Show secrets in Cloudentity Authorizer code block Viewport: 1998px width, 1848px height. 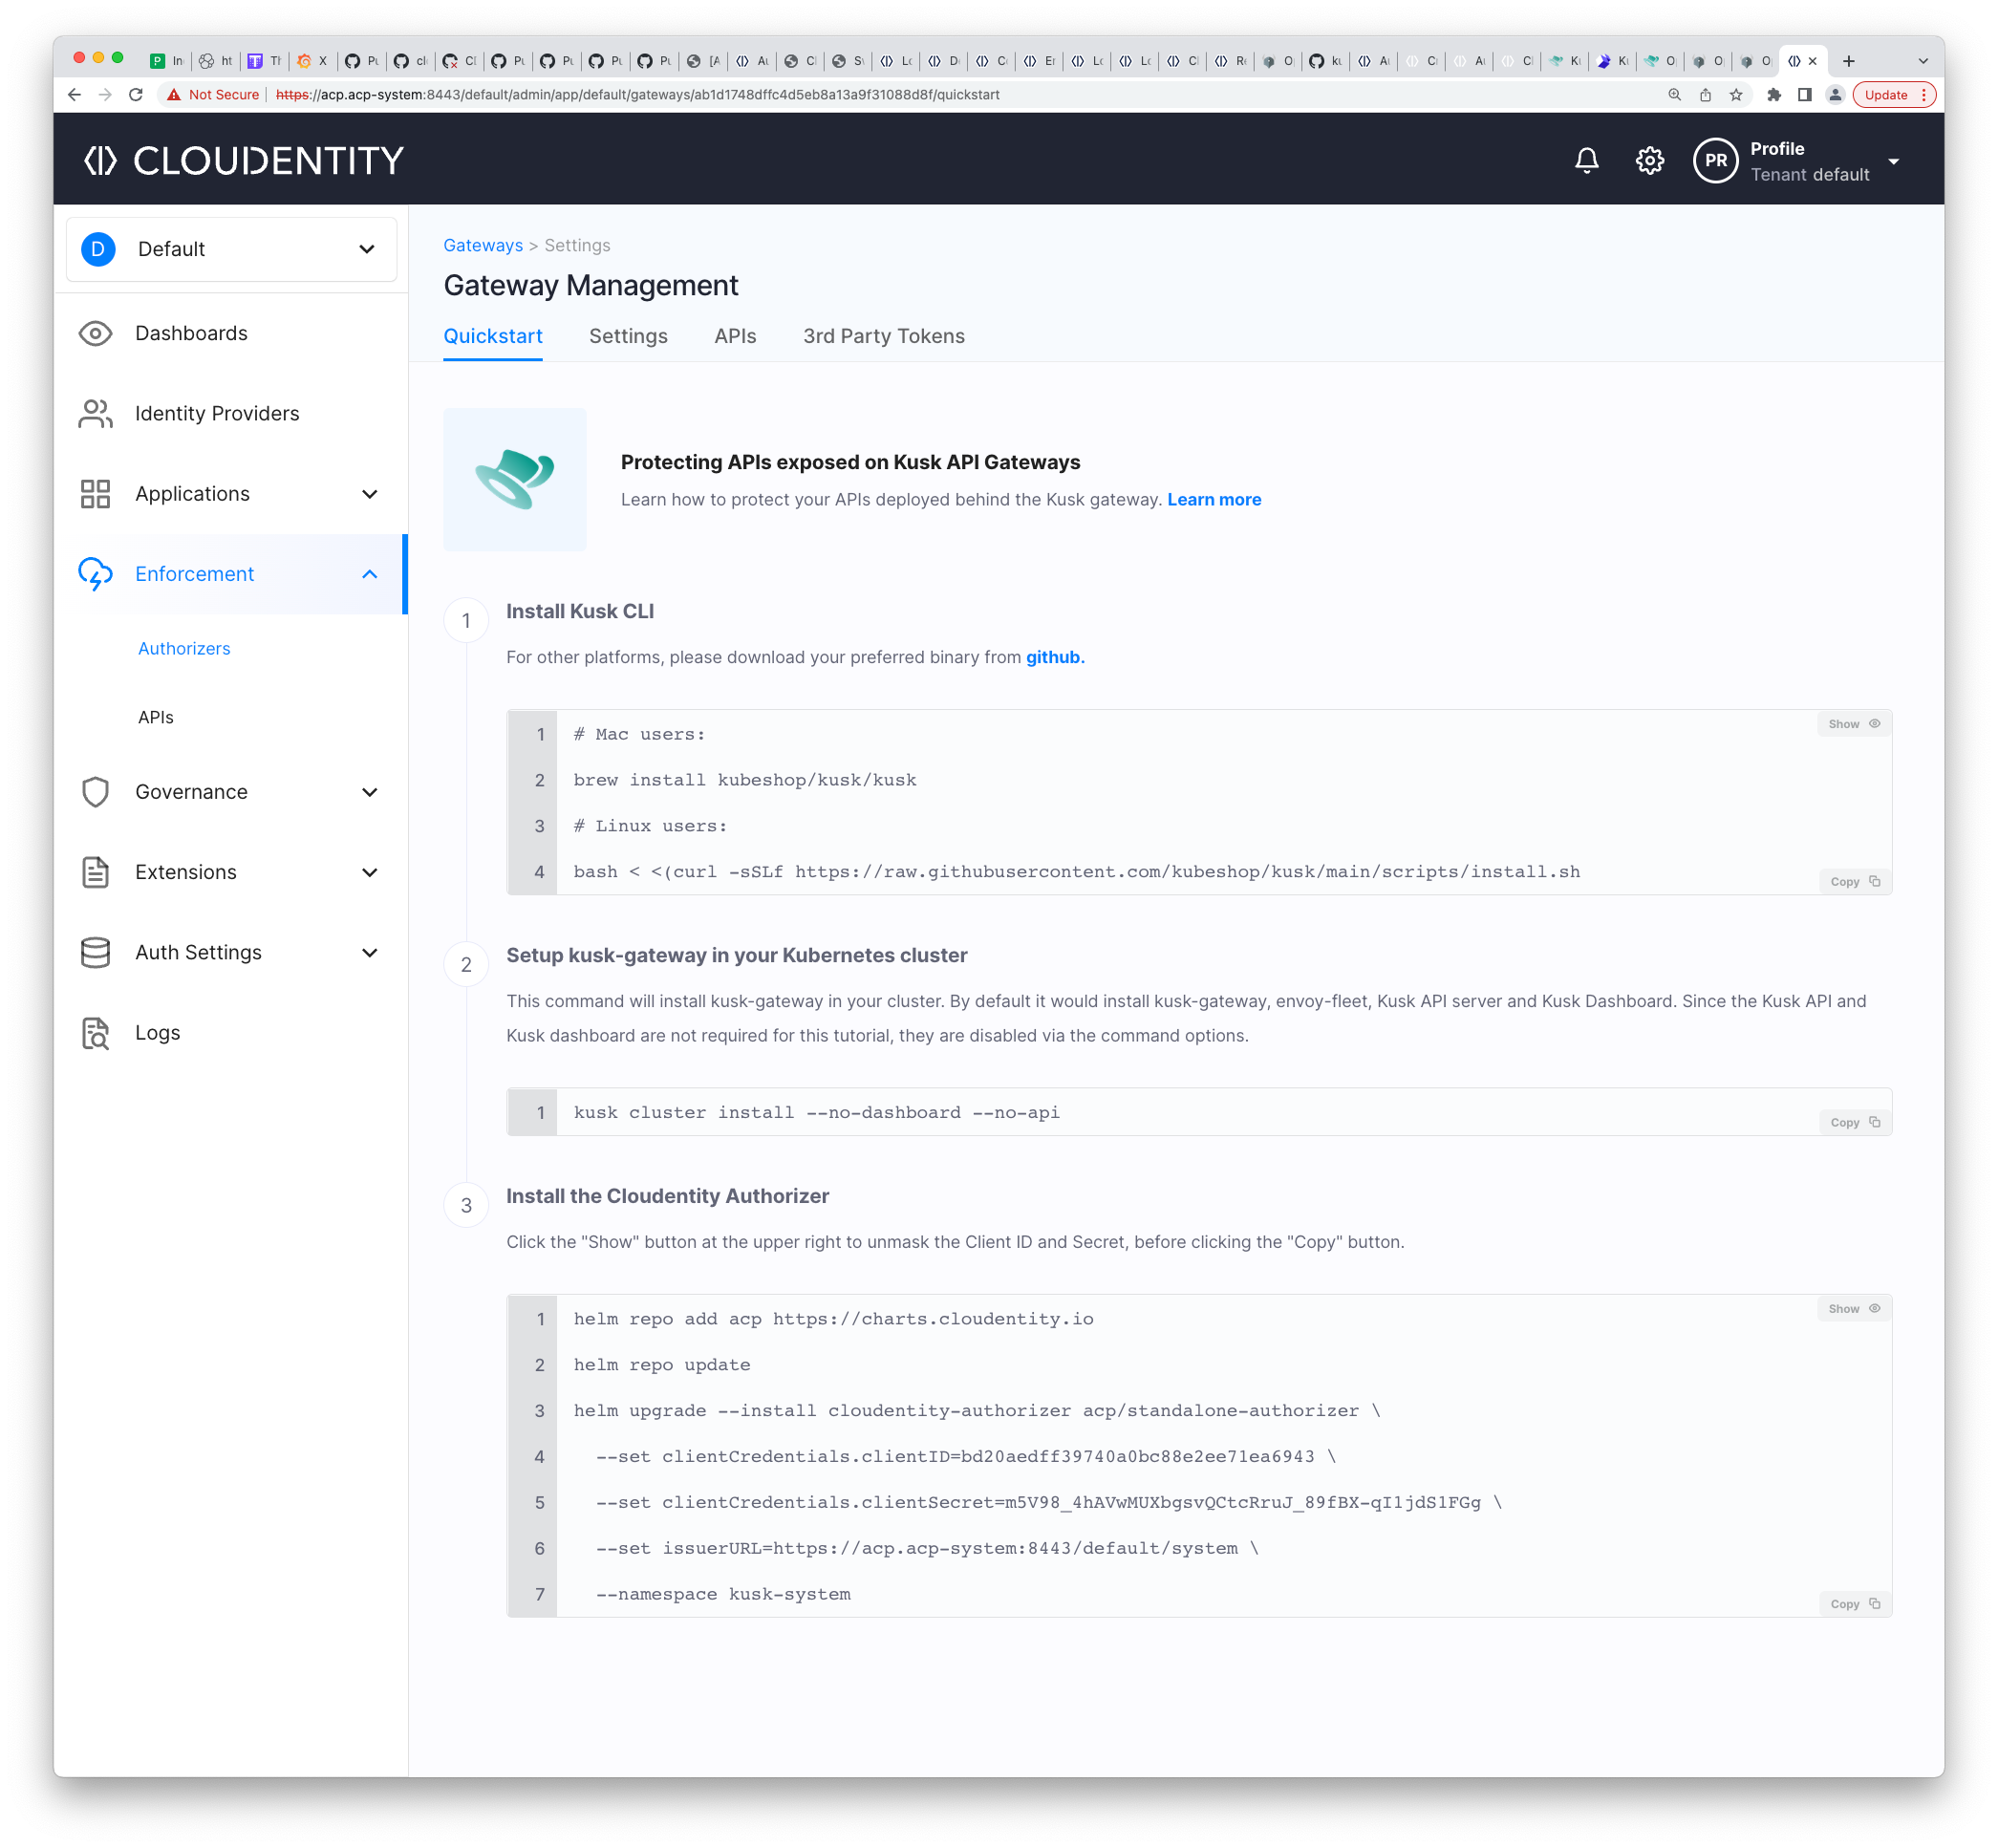click(1853, 1309)
